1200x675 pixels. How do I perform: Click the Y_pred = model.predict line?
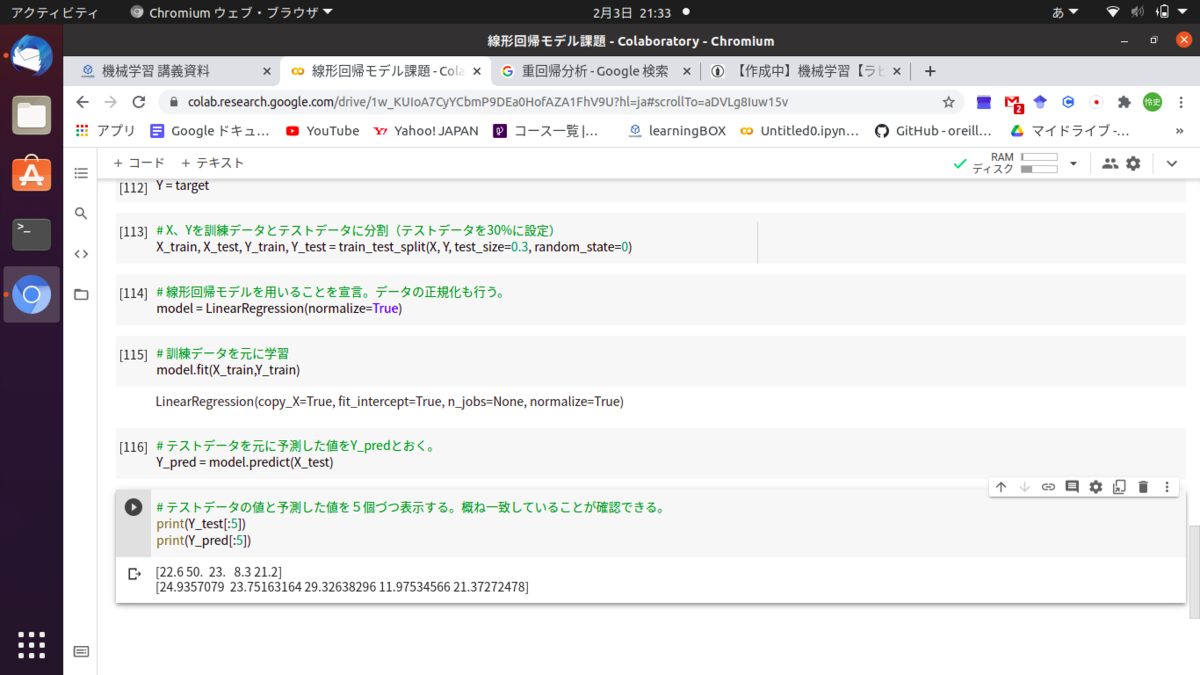pos(244,462)
